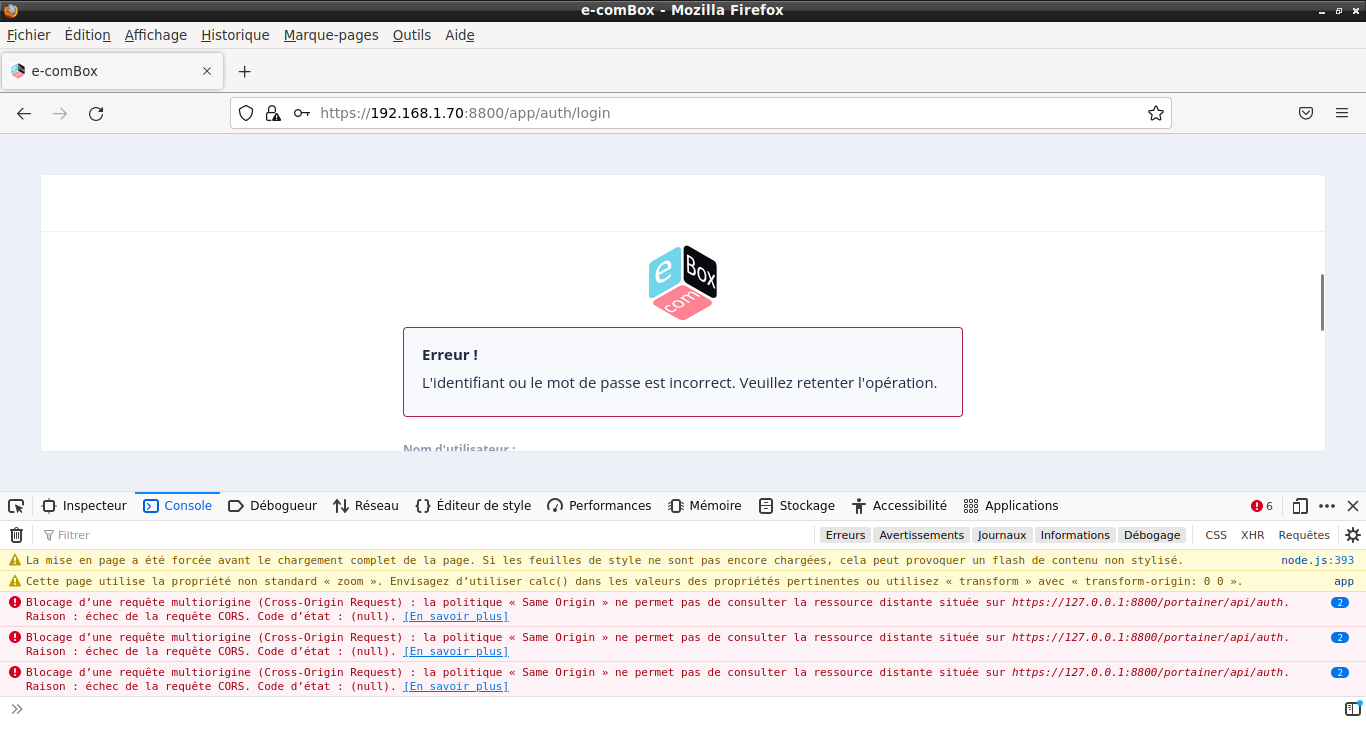Open the Pocket save icon

pyautogui.click(x=1306, y=113)
